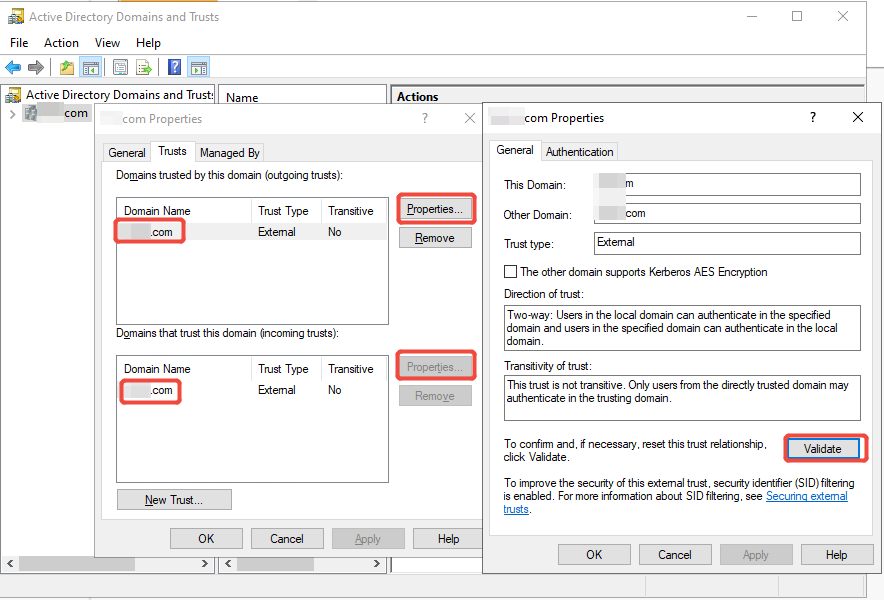Select Active Directory Domains and Trusts root node
Screen dimensions: 884x600
(x=120, y=95)
